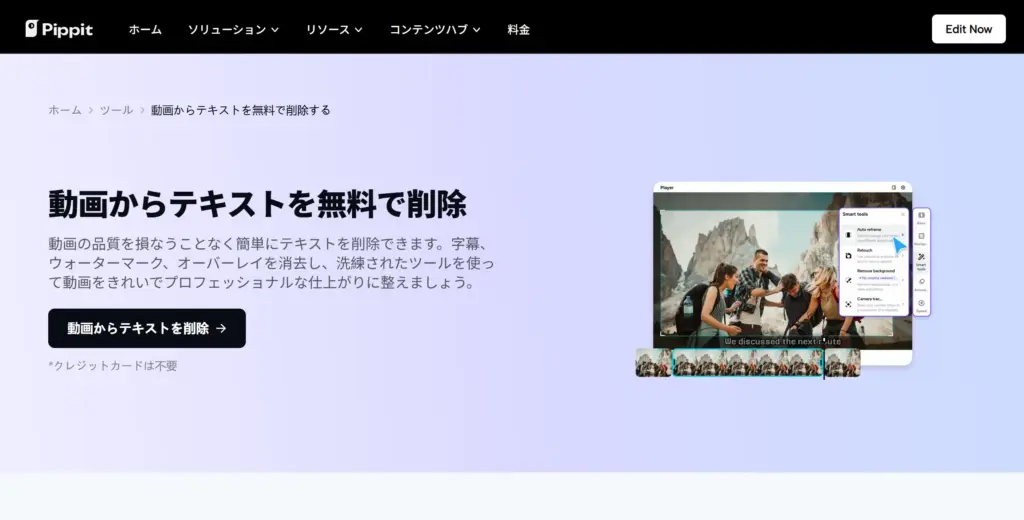Screen dimensions: 1024x520
Task: Click the Edit Now button
Action: 968,29
